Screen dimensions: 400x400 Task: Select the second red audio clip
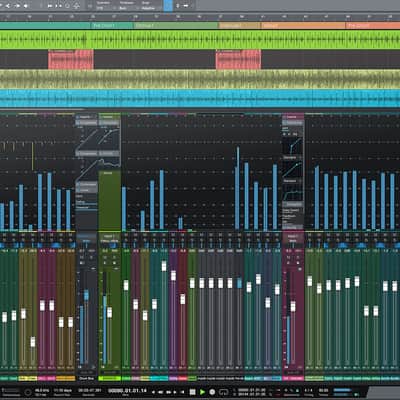(238, 59)
